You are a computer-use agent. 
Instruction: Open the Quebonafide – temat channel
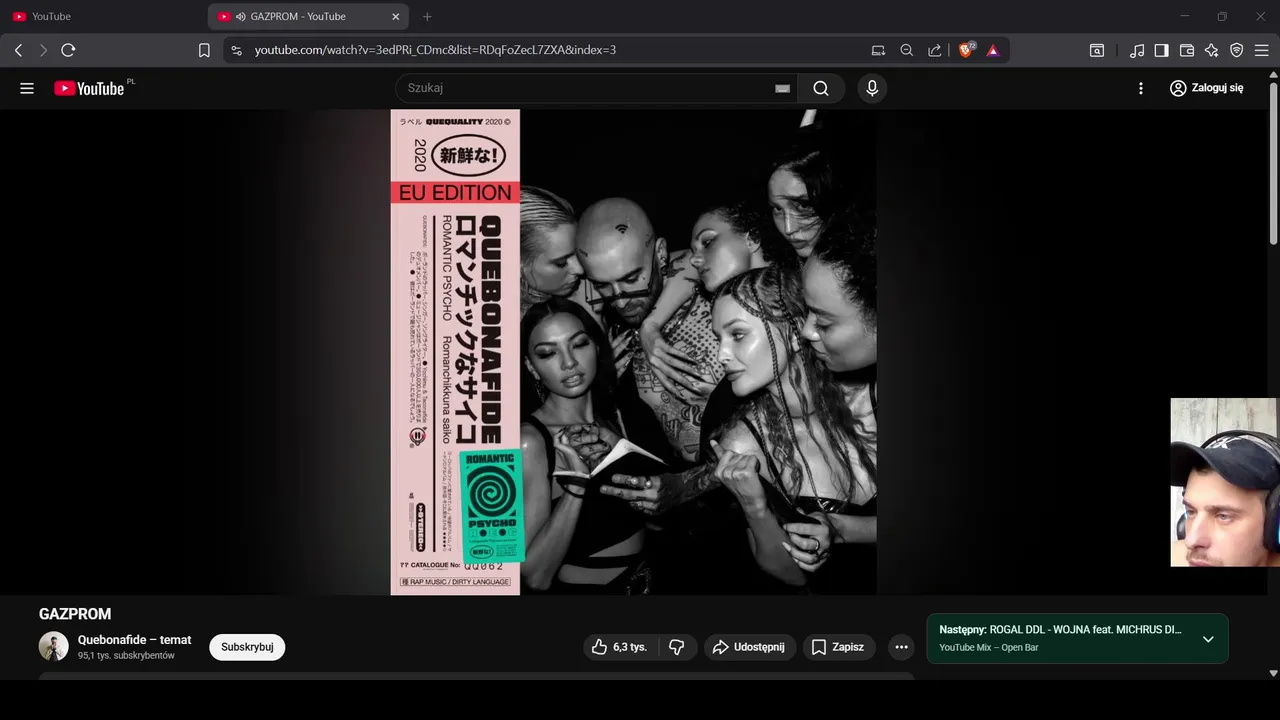point(134,640)
